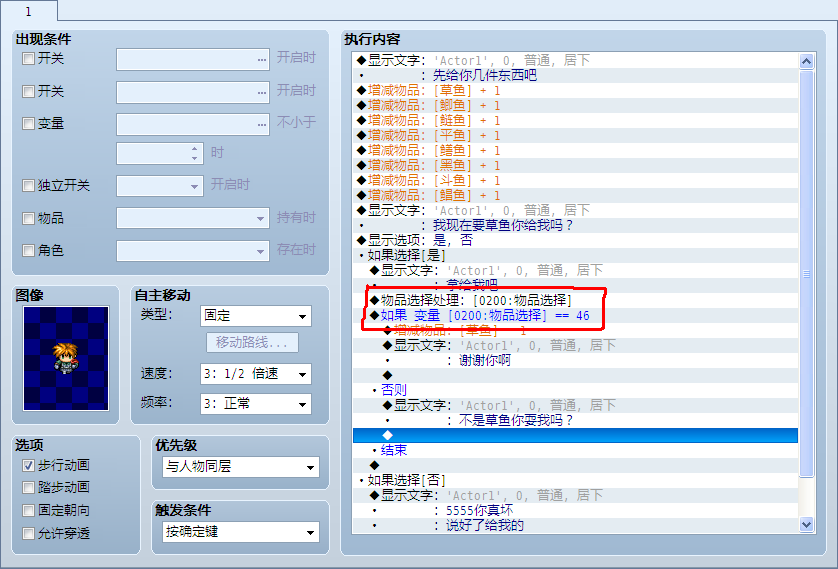
Task: Click the 移动路线... button
Action: (x=252, y=342)
